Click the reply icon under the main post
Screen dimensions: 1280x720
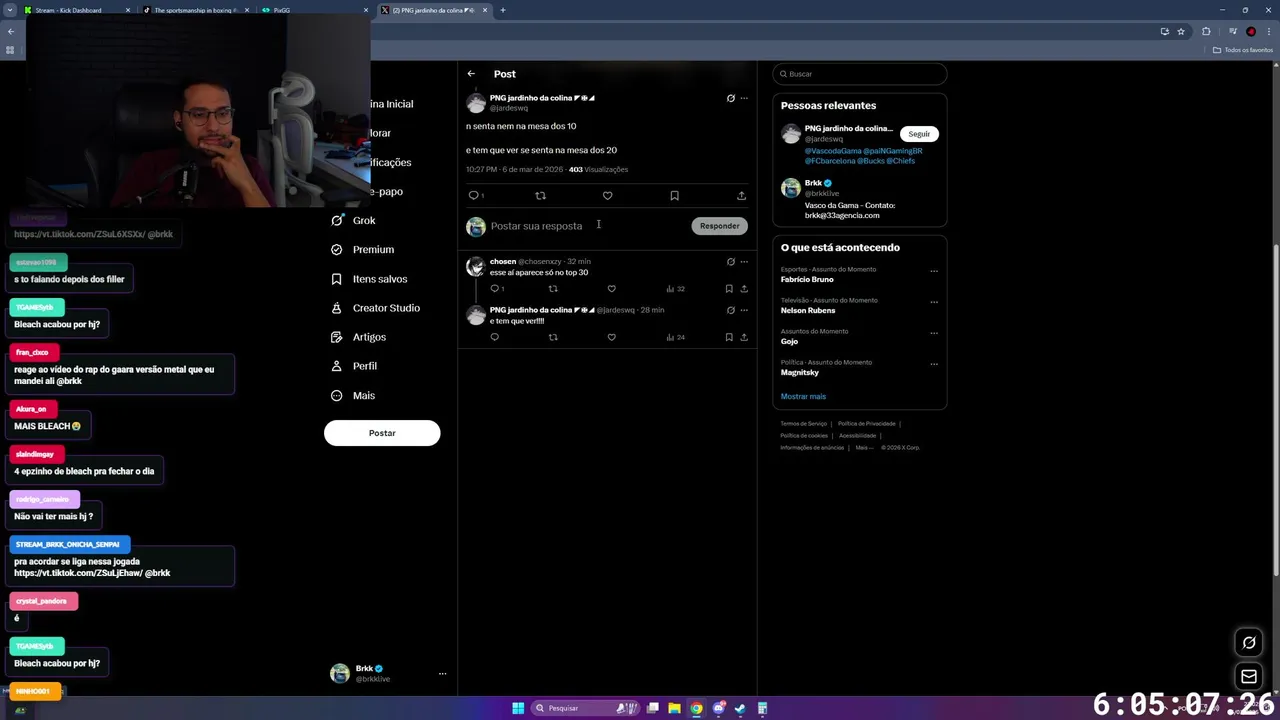click(474, 196)
